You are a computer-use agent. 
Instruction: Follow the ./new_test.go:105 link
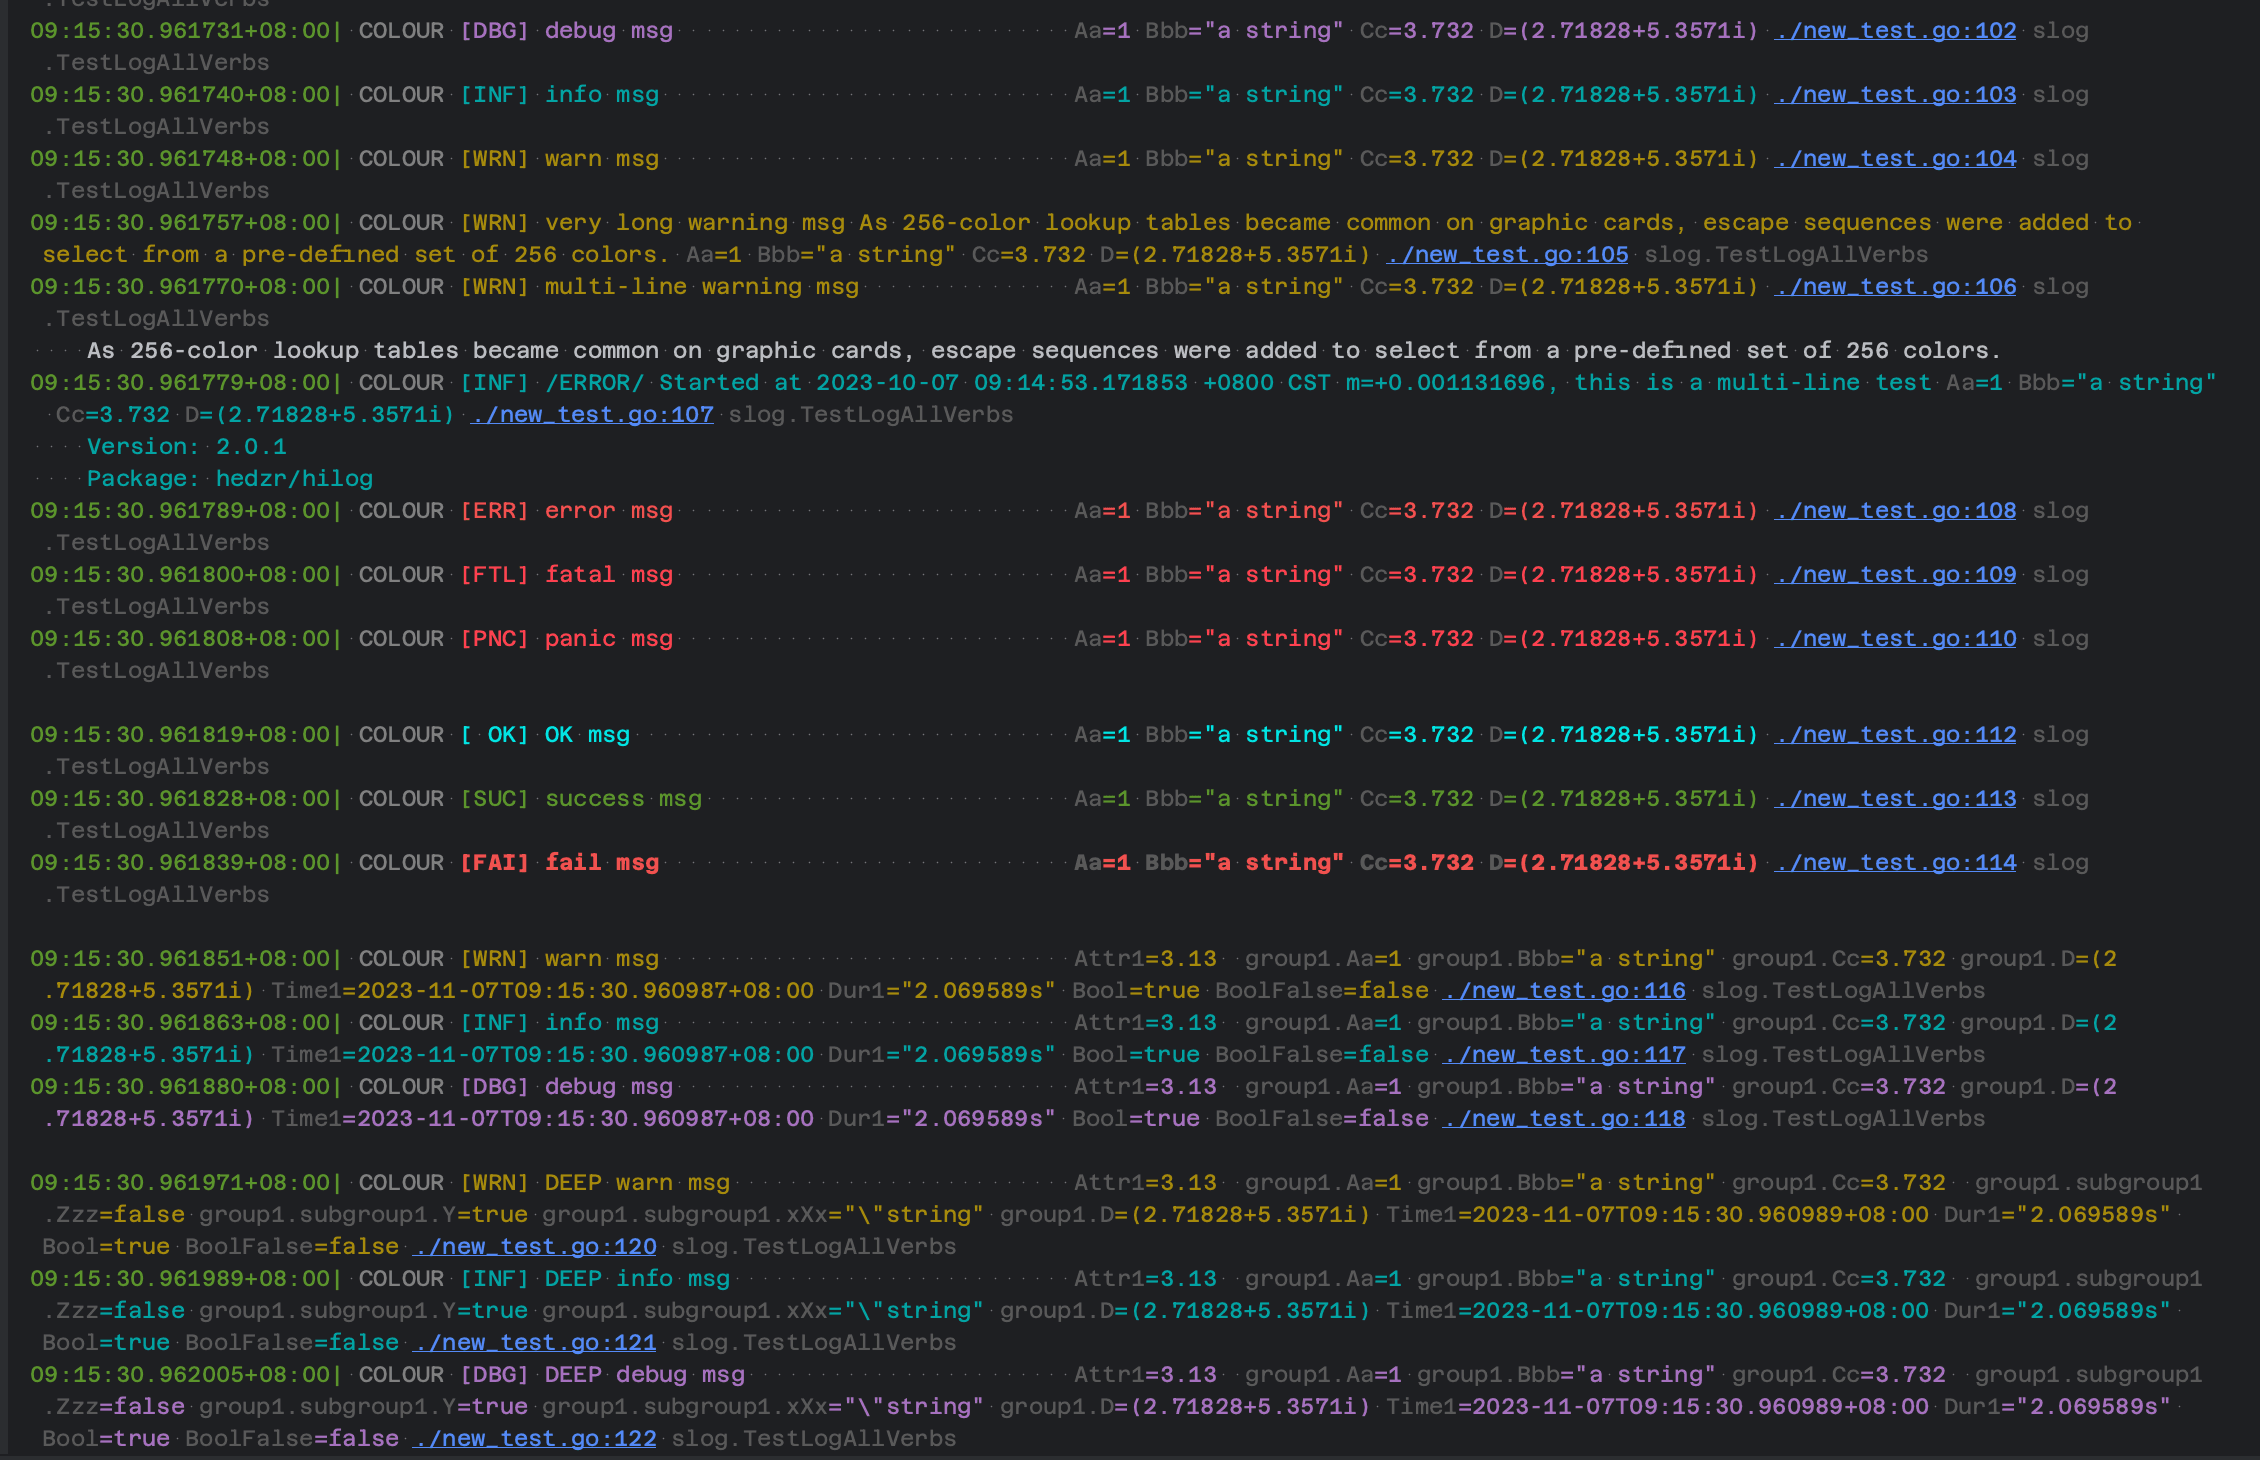[x=1507, y=255]
